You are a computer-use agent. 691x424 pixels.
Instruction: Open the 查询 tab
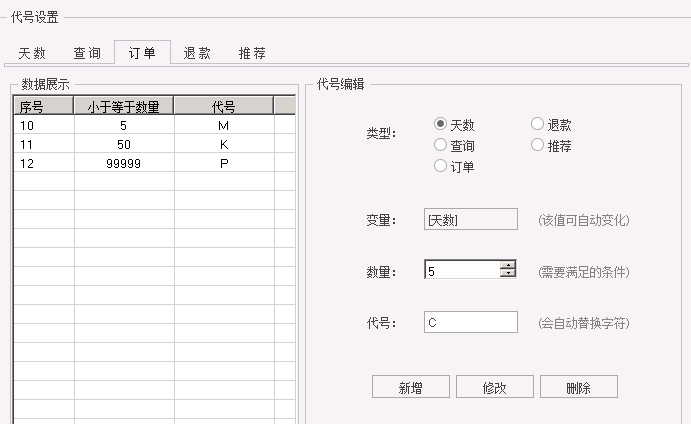[x=87, y=53]
